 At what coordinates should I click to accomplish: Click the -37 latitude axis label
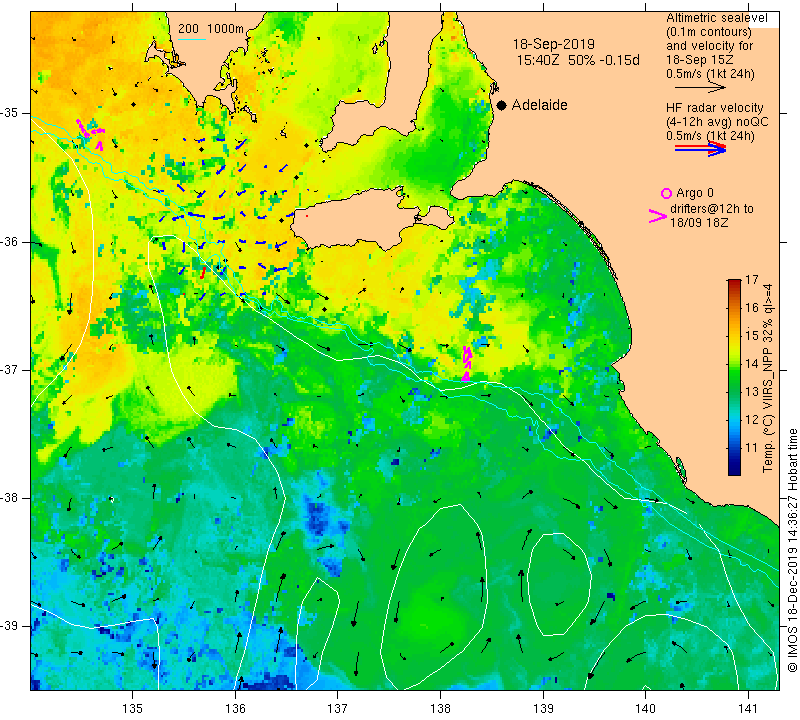(x=9, y=369)
